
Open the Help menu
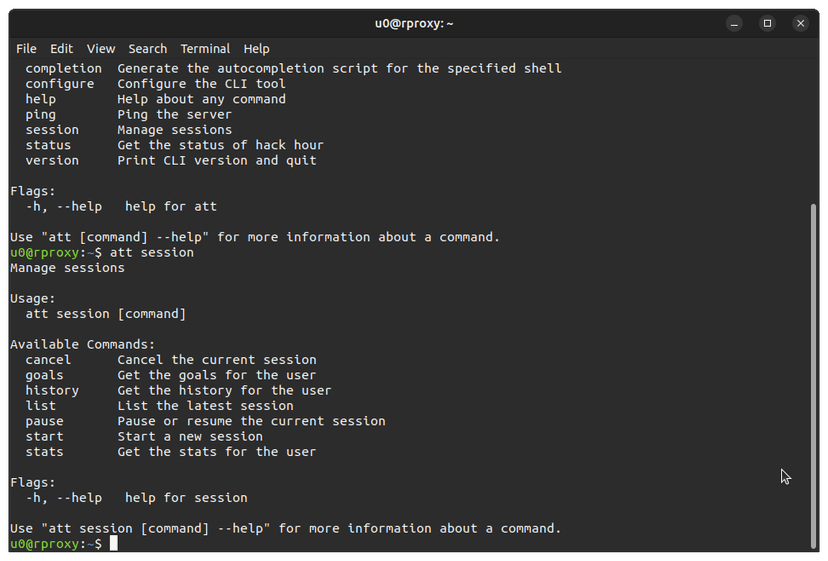pyautogui.click(x=256, y=48)
